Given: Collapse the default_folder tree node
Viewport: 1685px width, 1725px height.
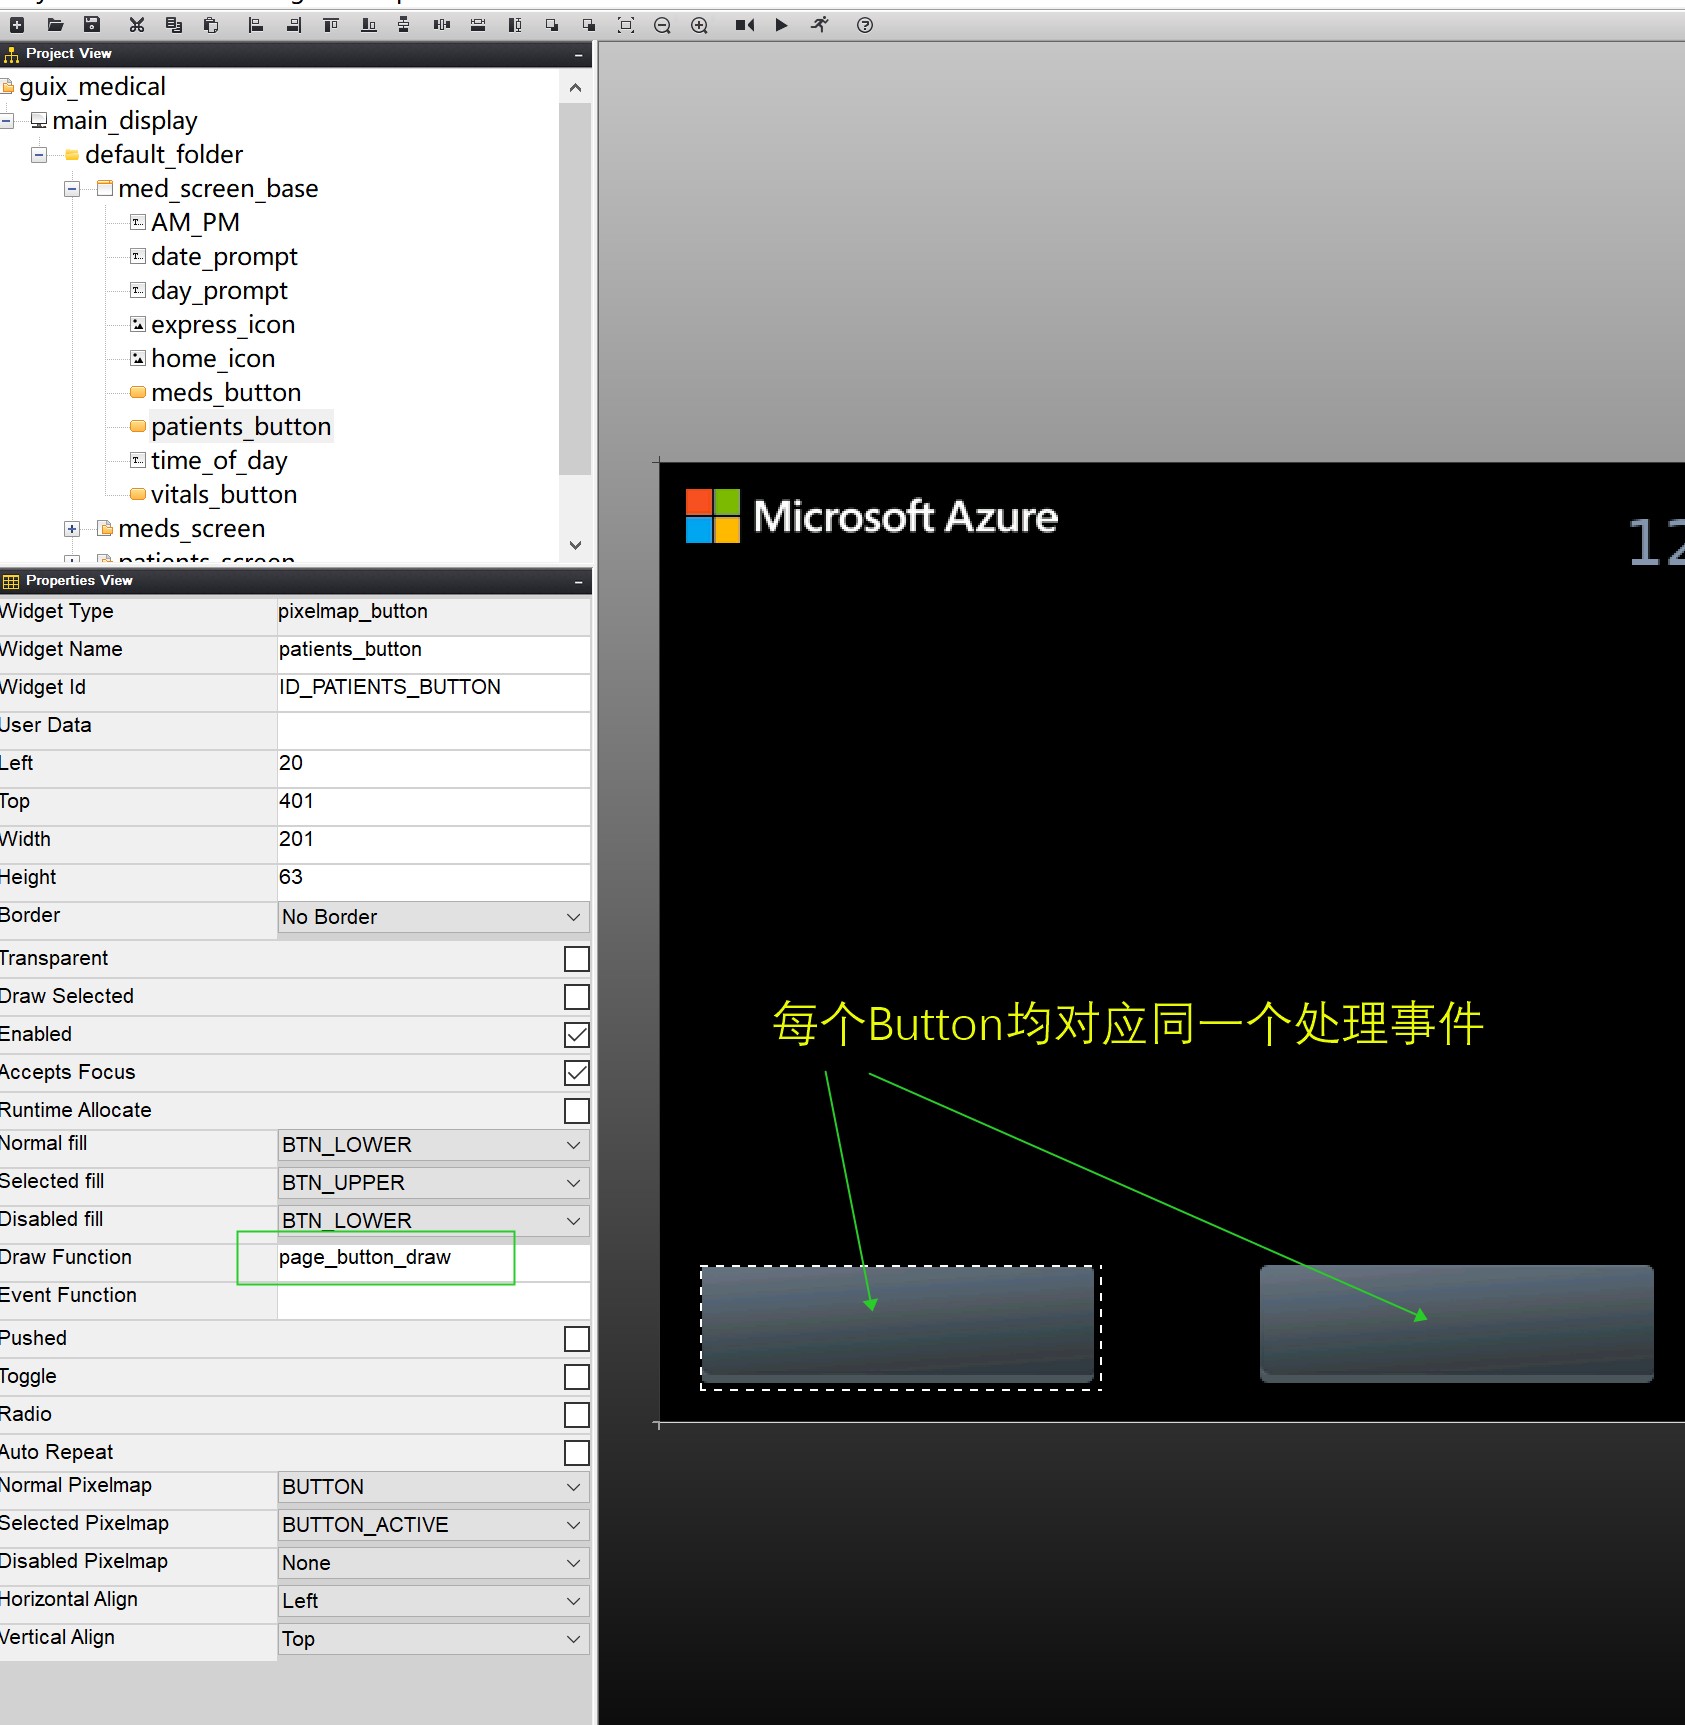Looking at the screenshot, I should (39, 155).
